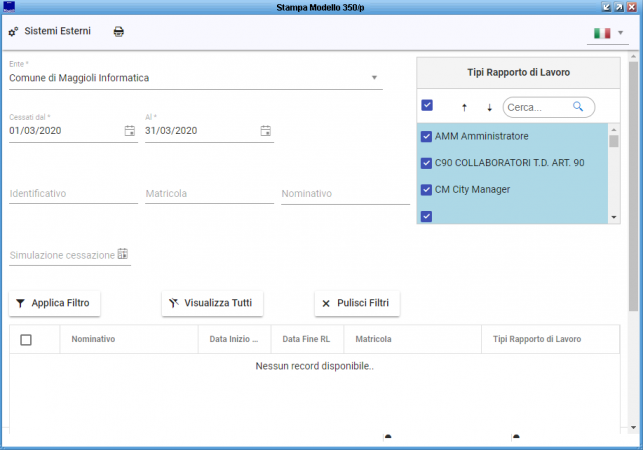Click the up arrow in Tipi Rapporto
Viewport: 643px width, 450px height.
(x=464, y=107)
